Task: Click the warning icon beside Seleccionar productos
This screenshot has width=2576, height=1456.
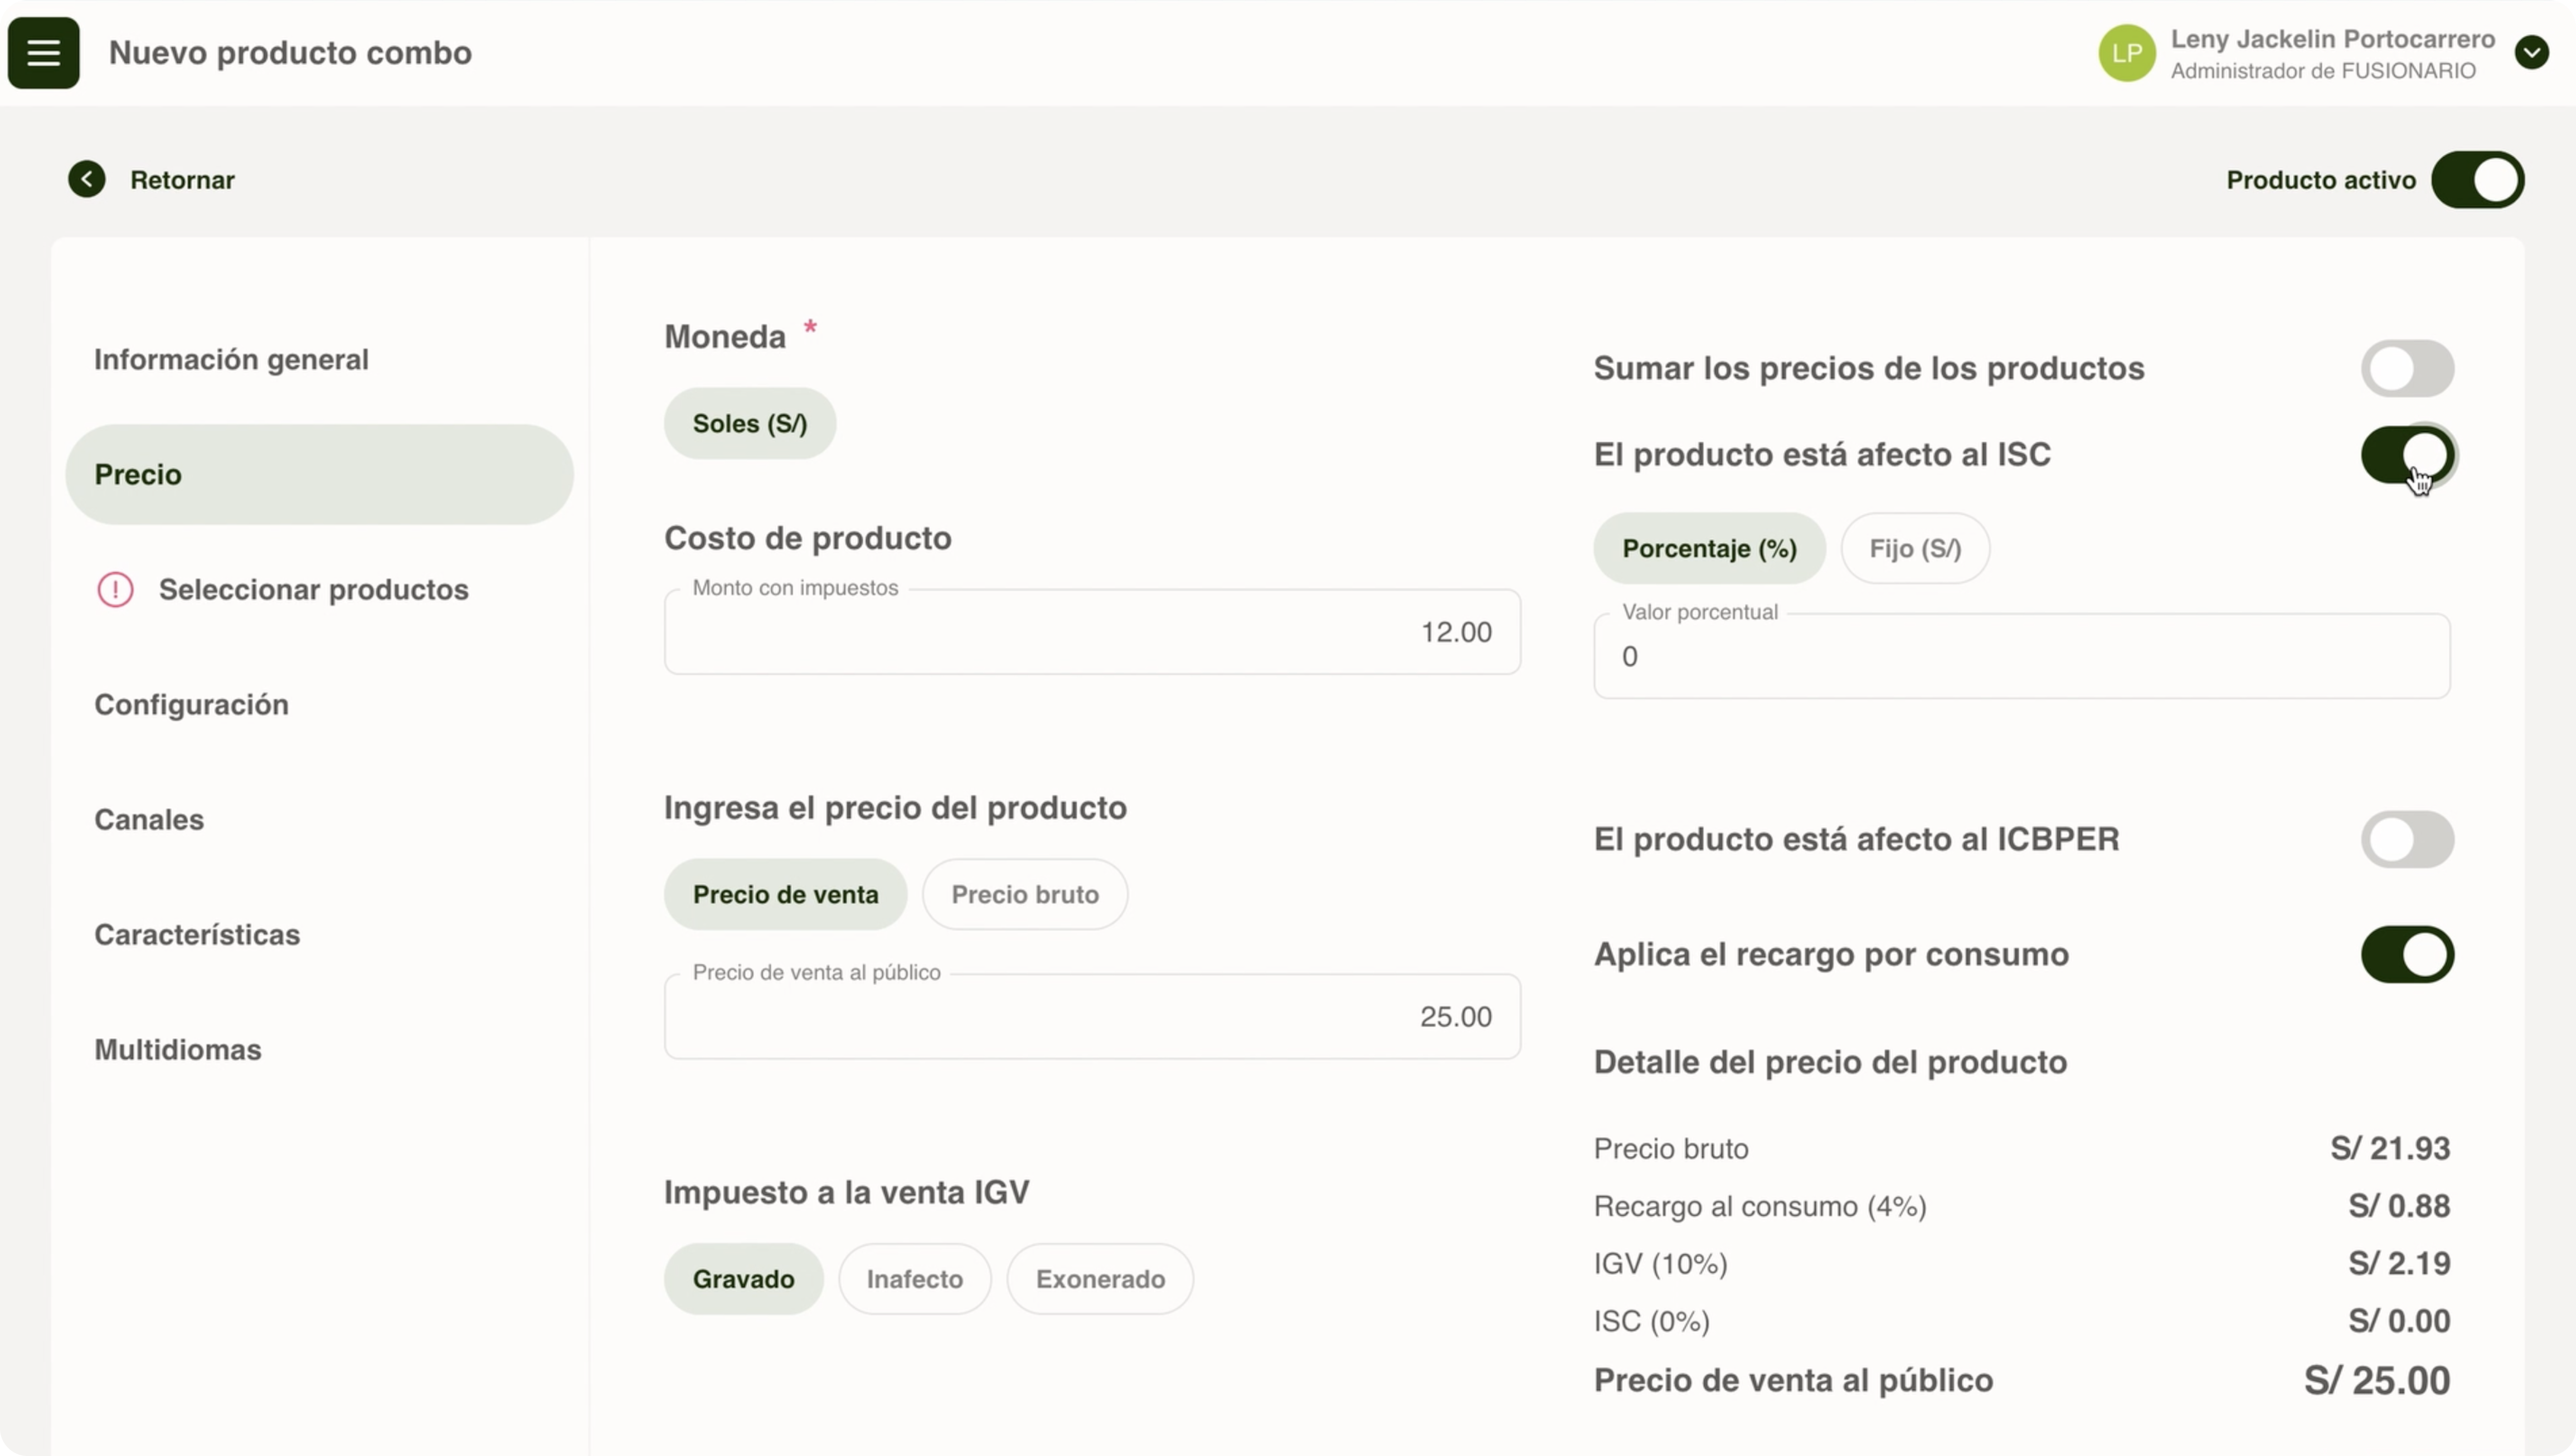Action: (x=115, y=589)
